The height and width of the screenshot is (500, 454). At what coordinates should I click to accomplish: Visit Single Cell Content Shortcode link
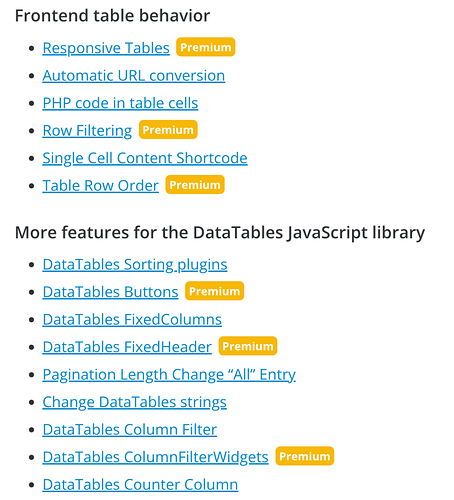point(145,158)
